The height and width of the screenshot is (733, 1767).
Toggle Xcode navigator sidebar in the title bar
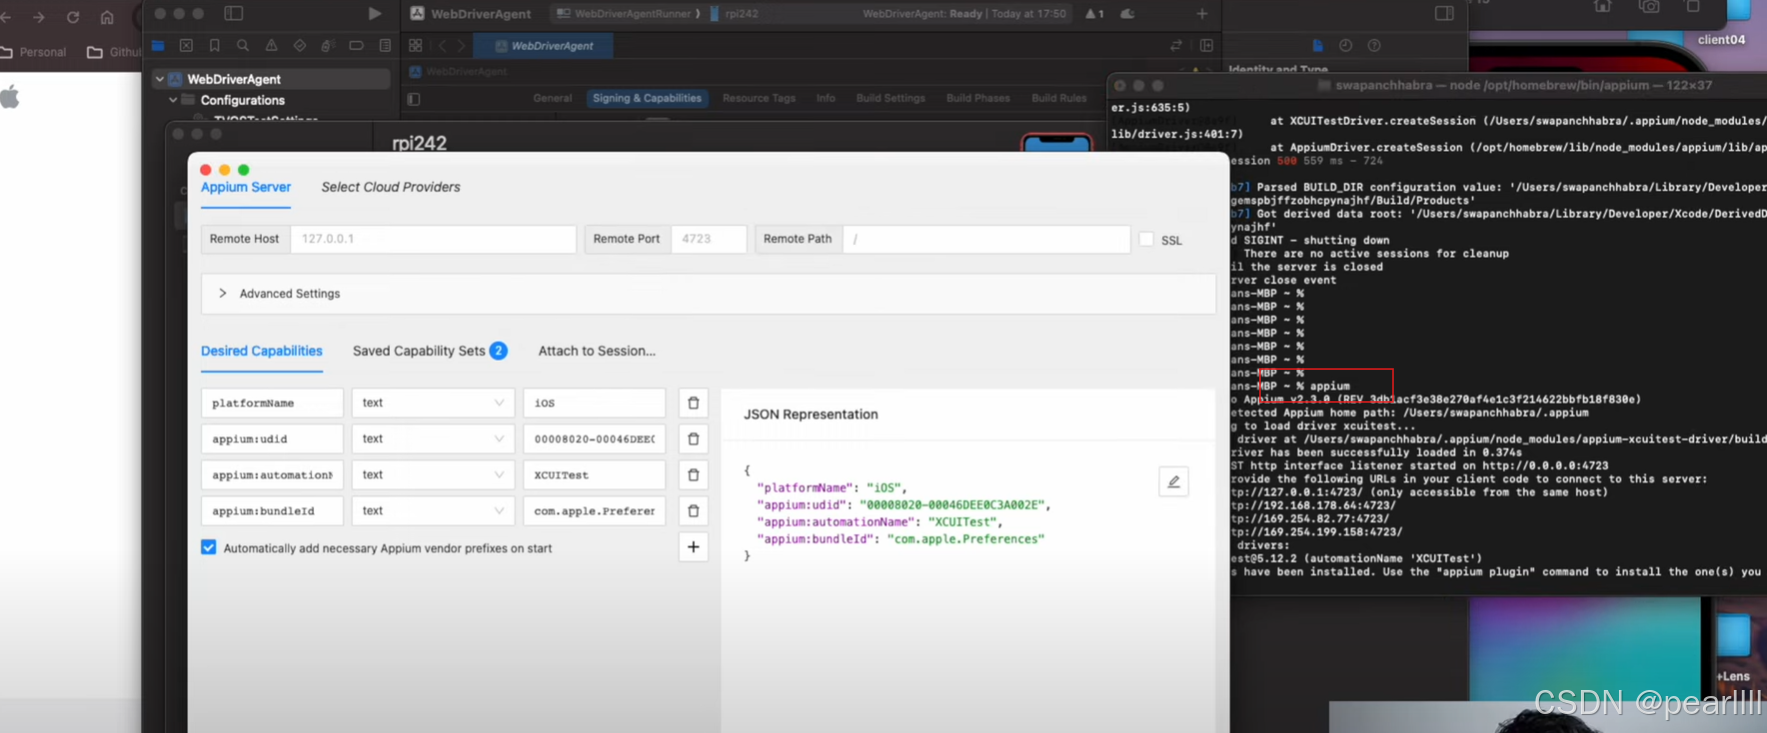[x=233, y=14]
